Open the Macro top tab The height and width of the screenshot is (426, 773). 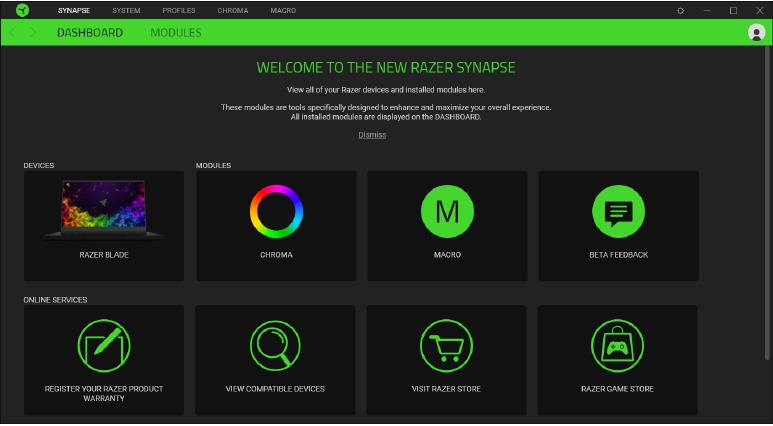pyautogui.click(x=283, y=10)
